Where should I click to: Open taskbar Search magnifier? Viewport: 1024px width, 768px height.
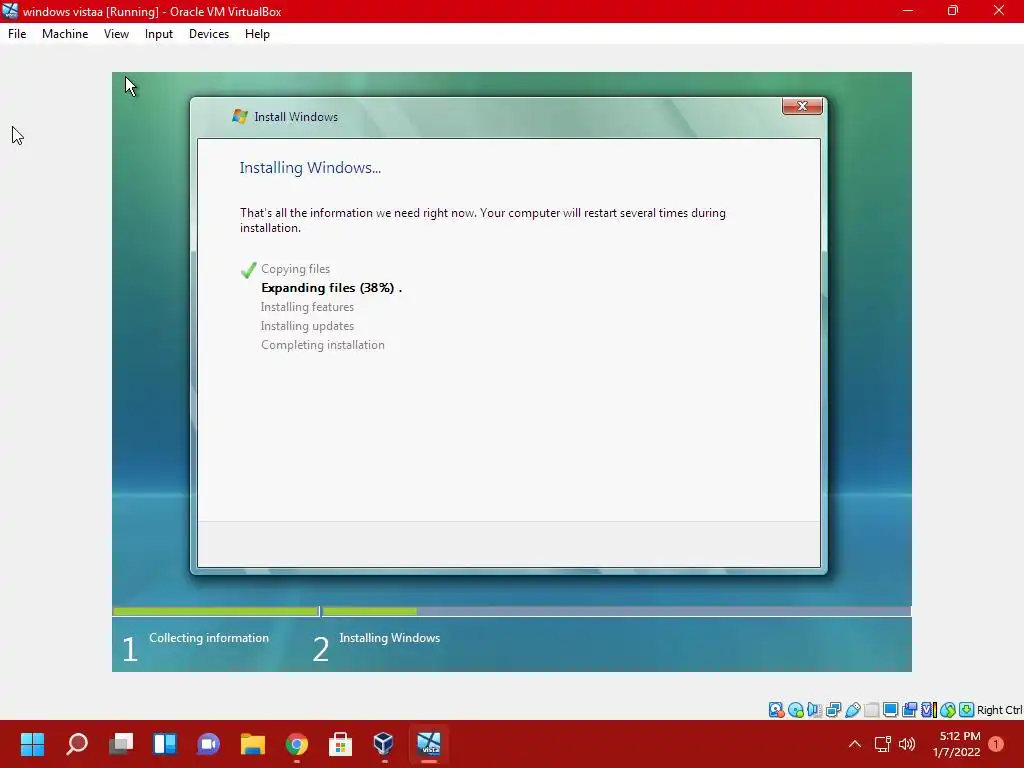[x=76, y=744]
